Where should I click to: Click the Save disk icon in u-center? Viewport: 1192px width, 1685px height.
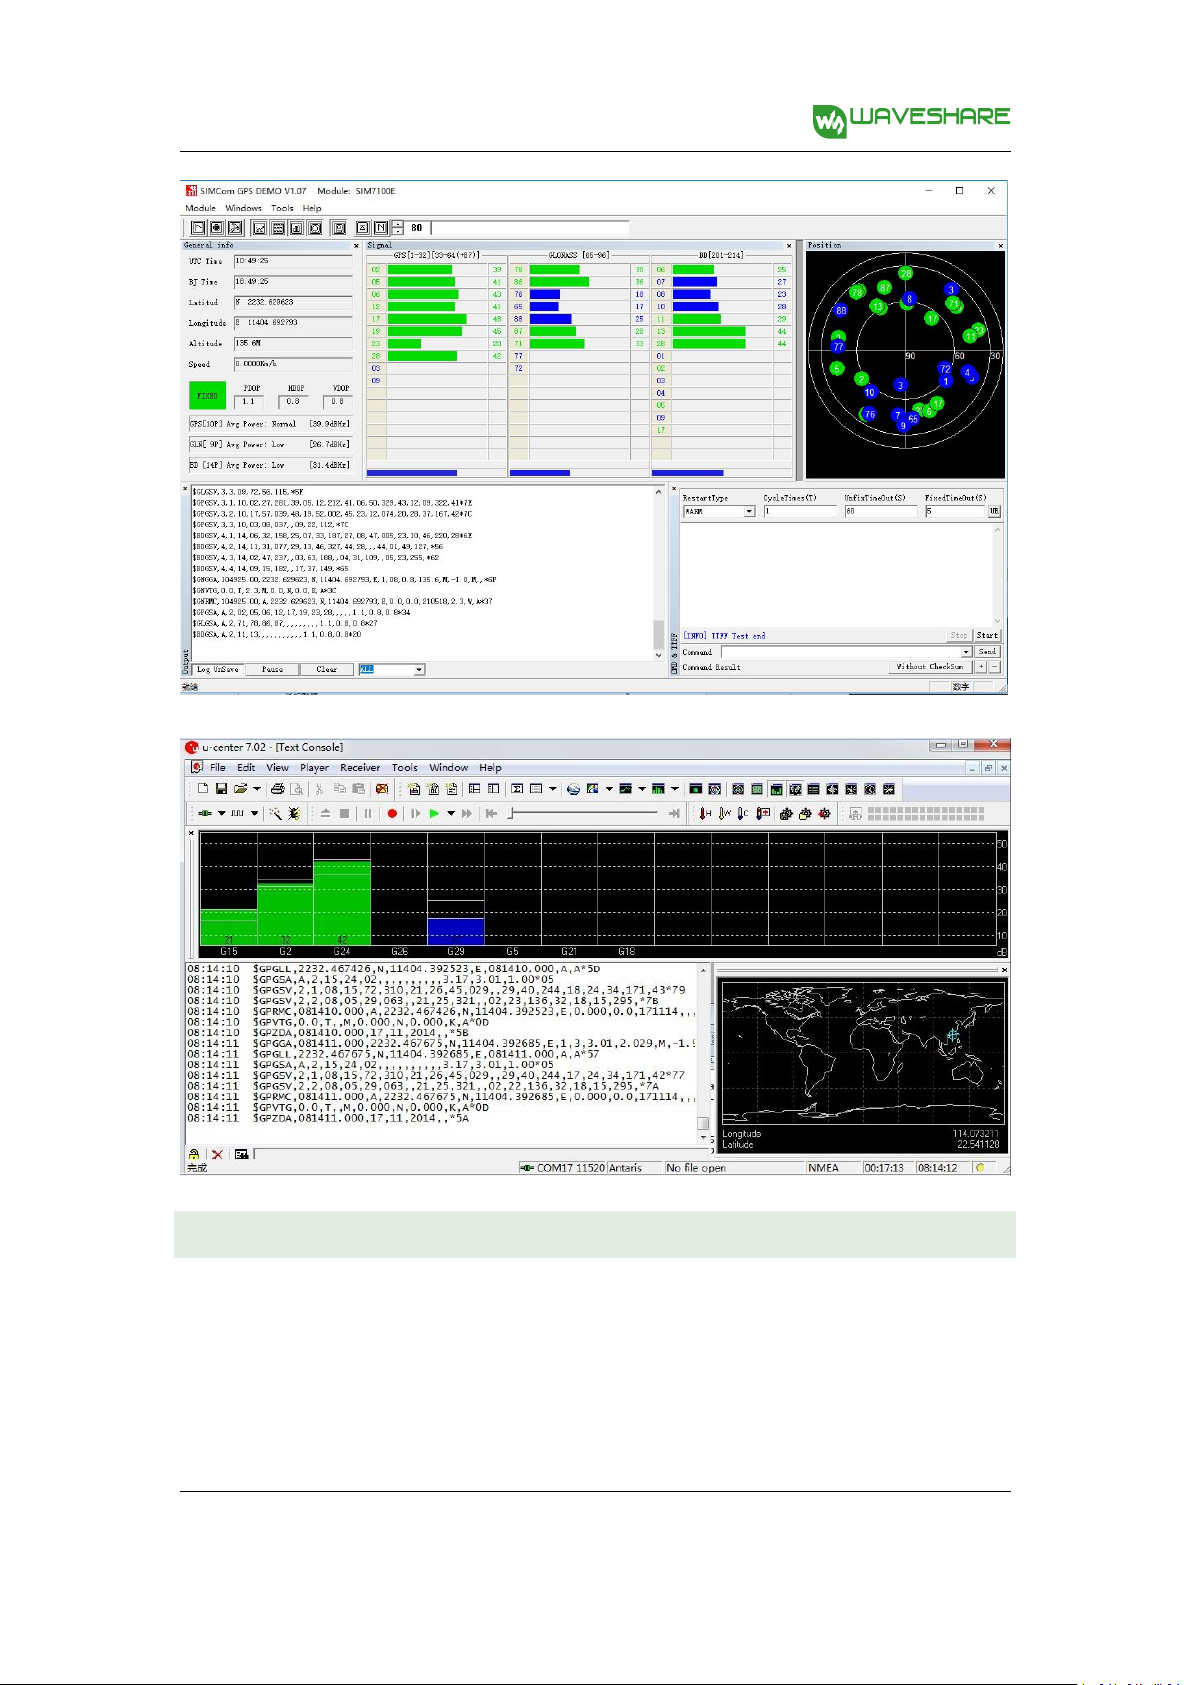pos(221,789)
